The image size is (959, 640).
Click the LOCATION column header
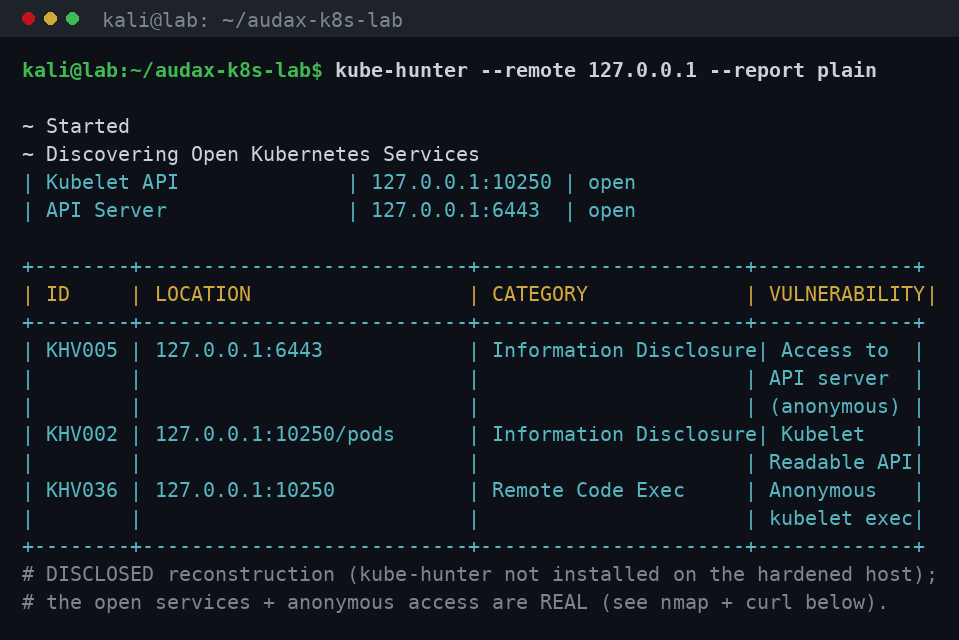202,294
